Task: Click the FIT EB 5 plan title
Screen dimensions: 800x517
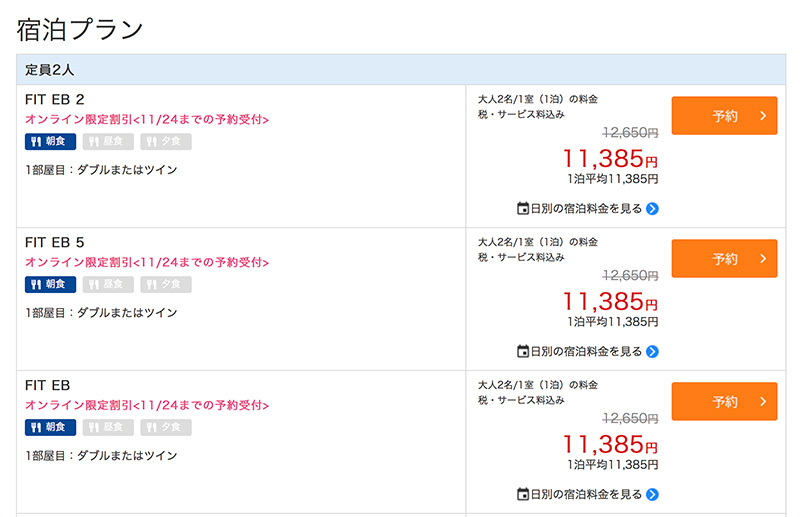Action: [55, 243]
